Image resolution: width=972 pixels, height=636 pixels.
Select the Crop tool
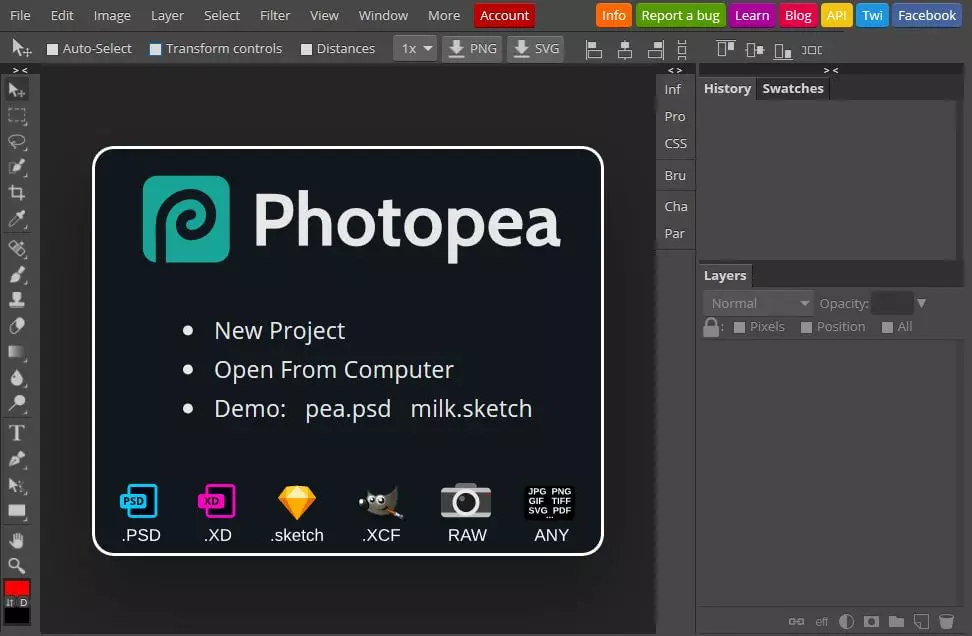(17, 193)
